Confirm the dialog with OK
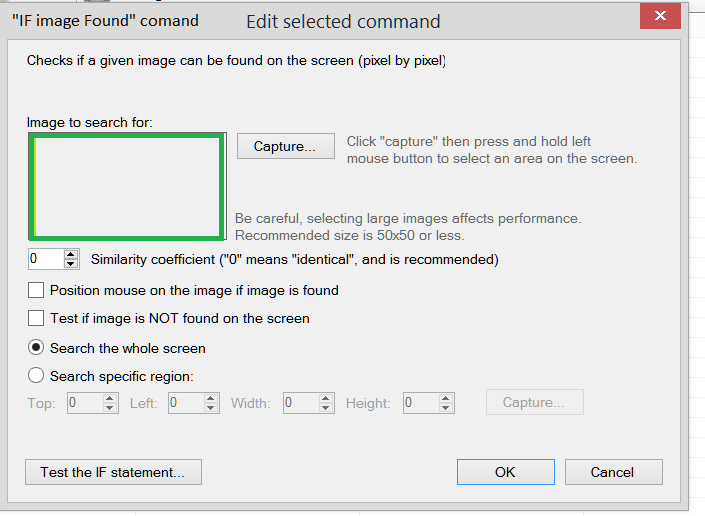Screen dimensions: 705x516 (x=505, y=472)
